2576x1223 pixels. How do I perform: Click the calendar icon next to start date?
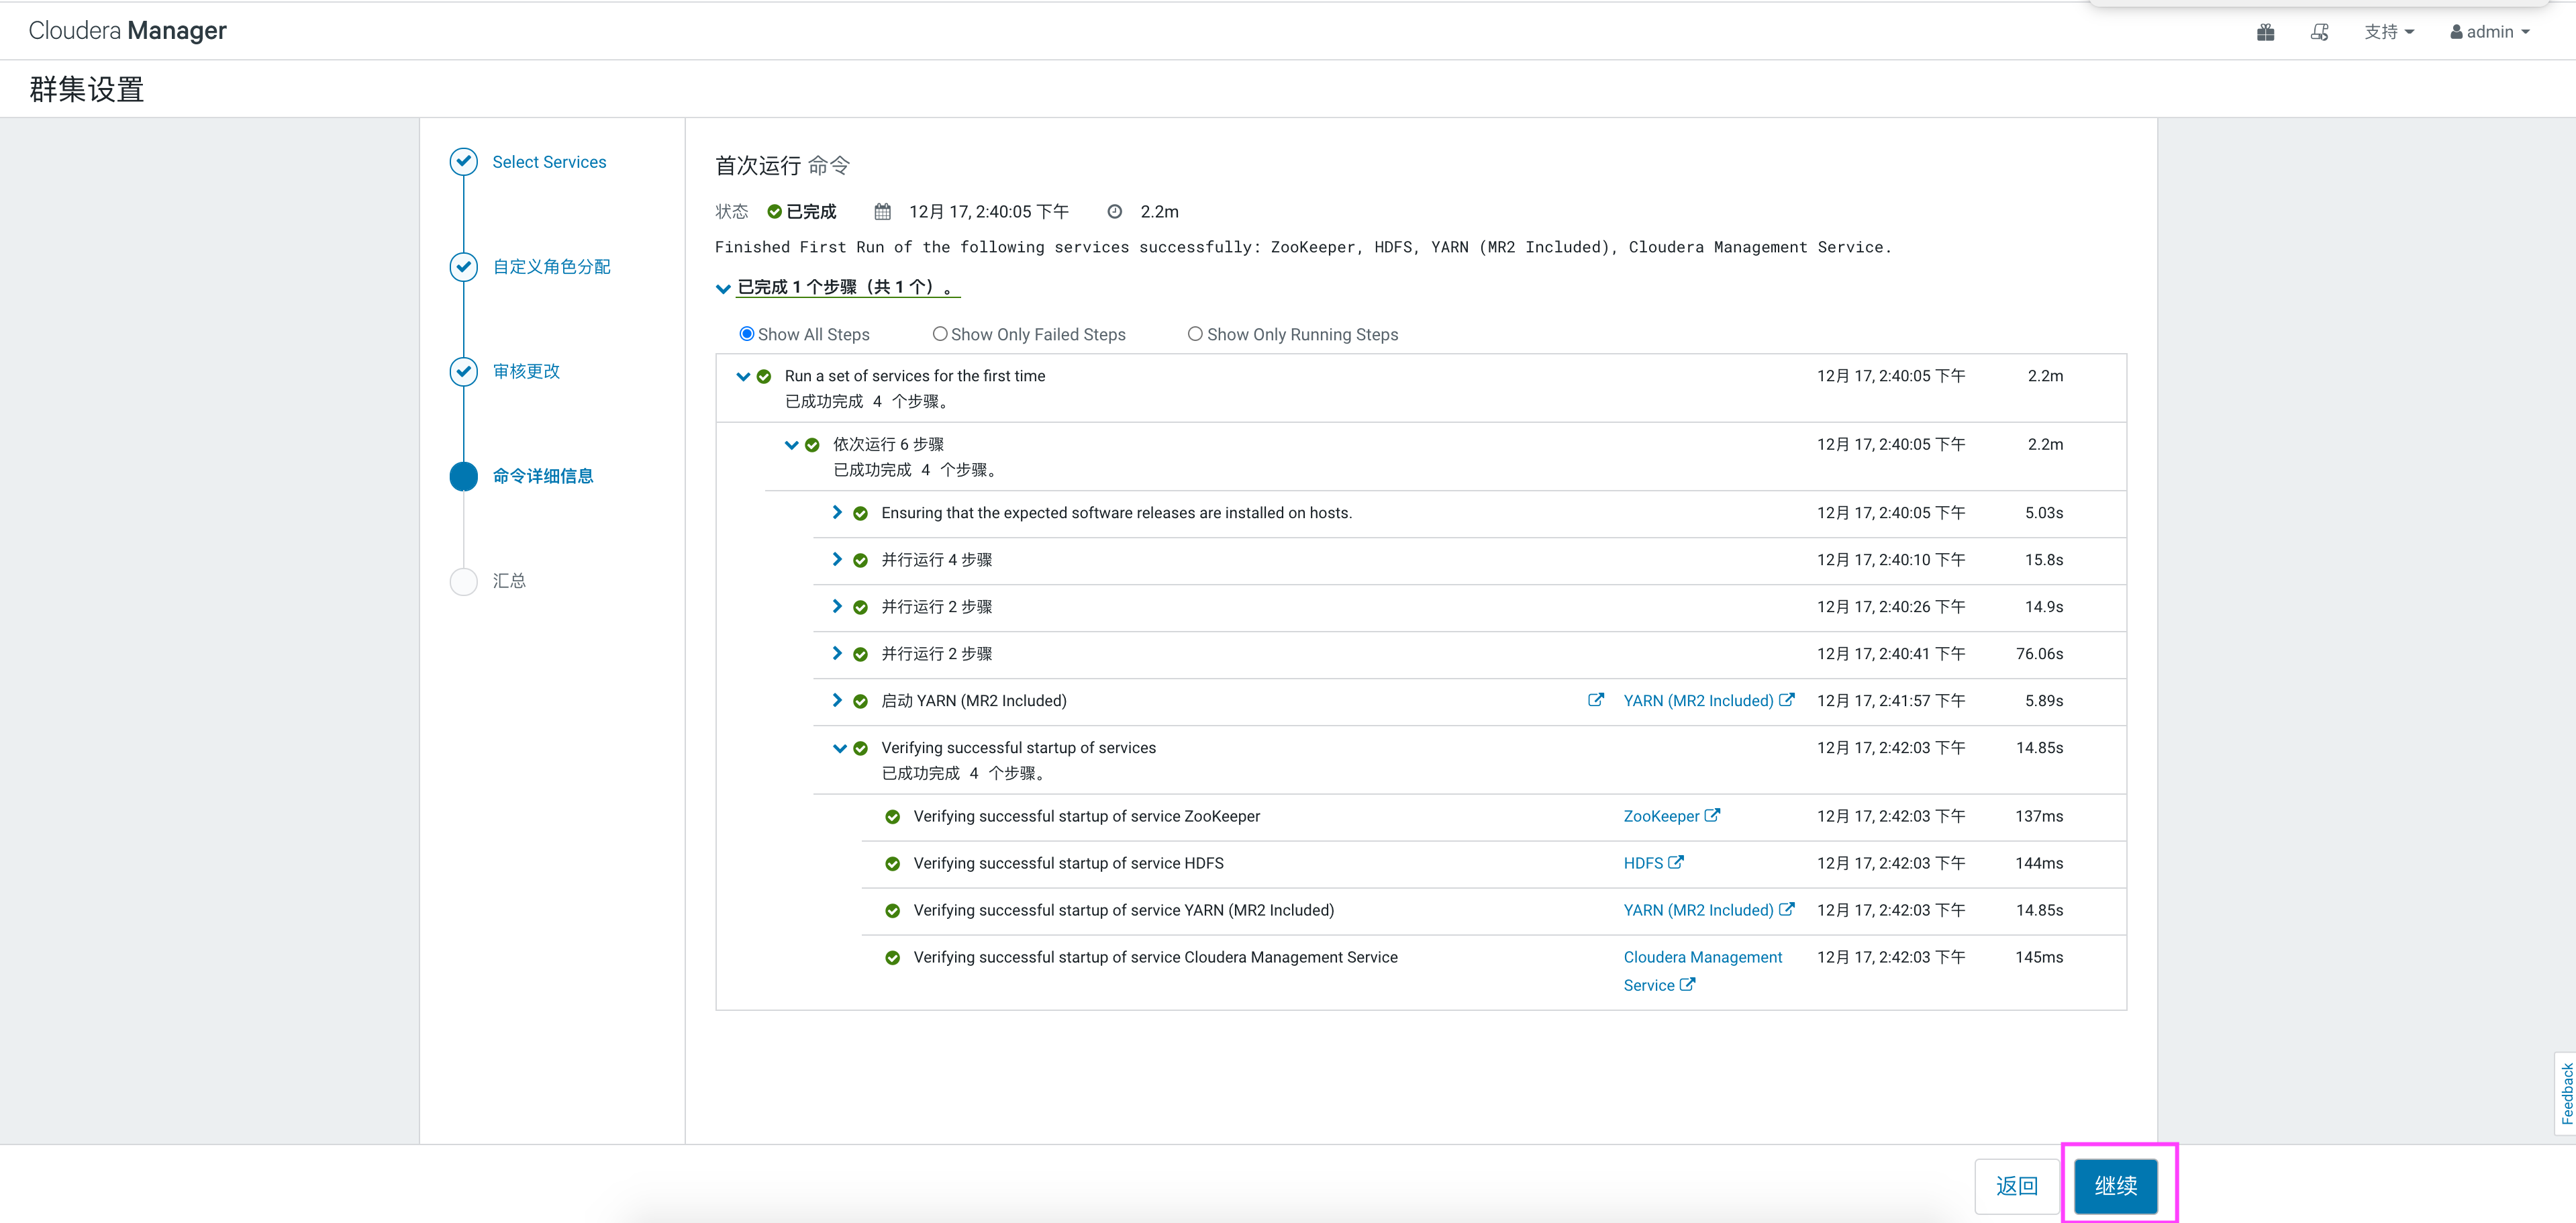click(882, 211)
